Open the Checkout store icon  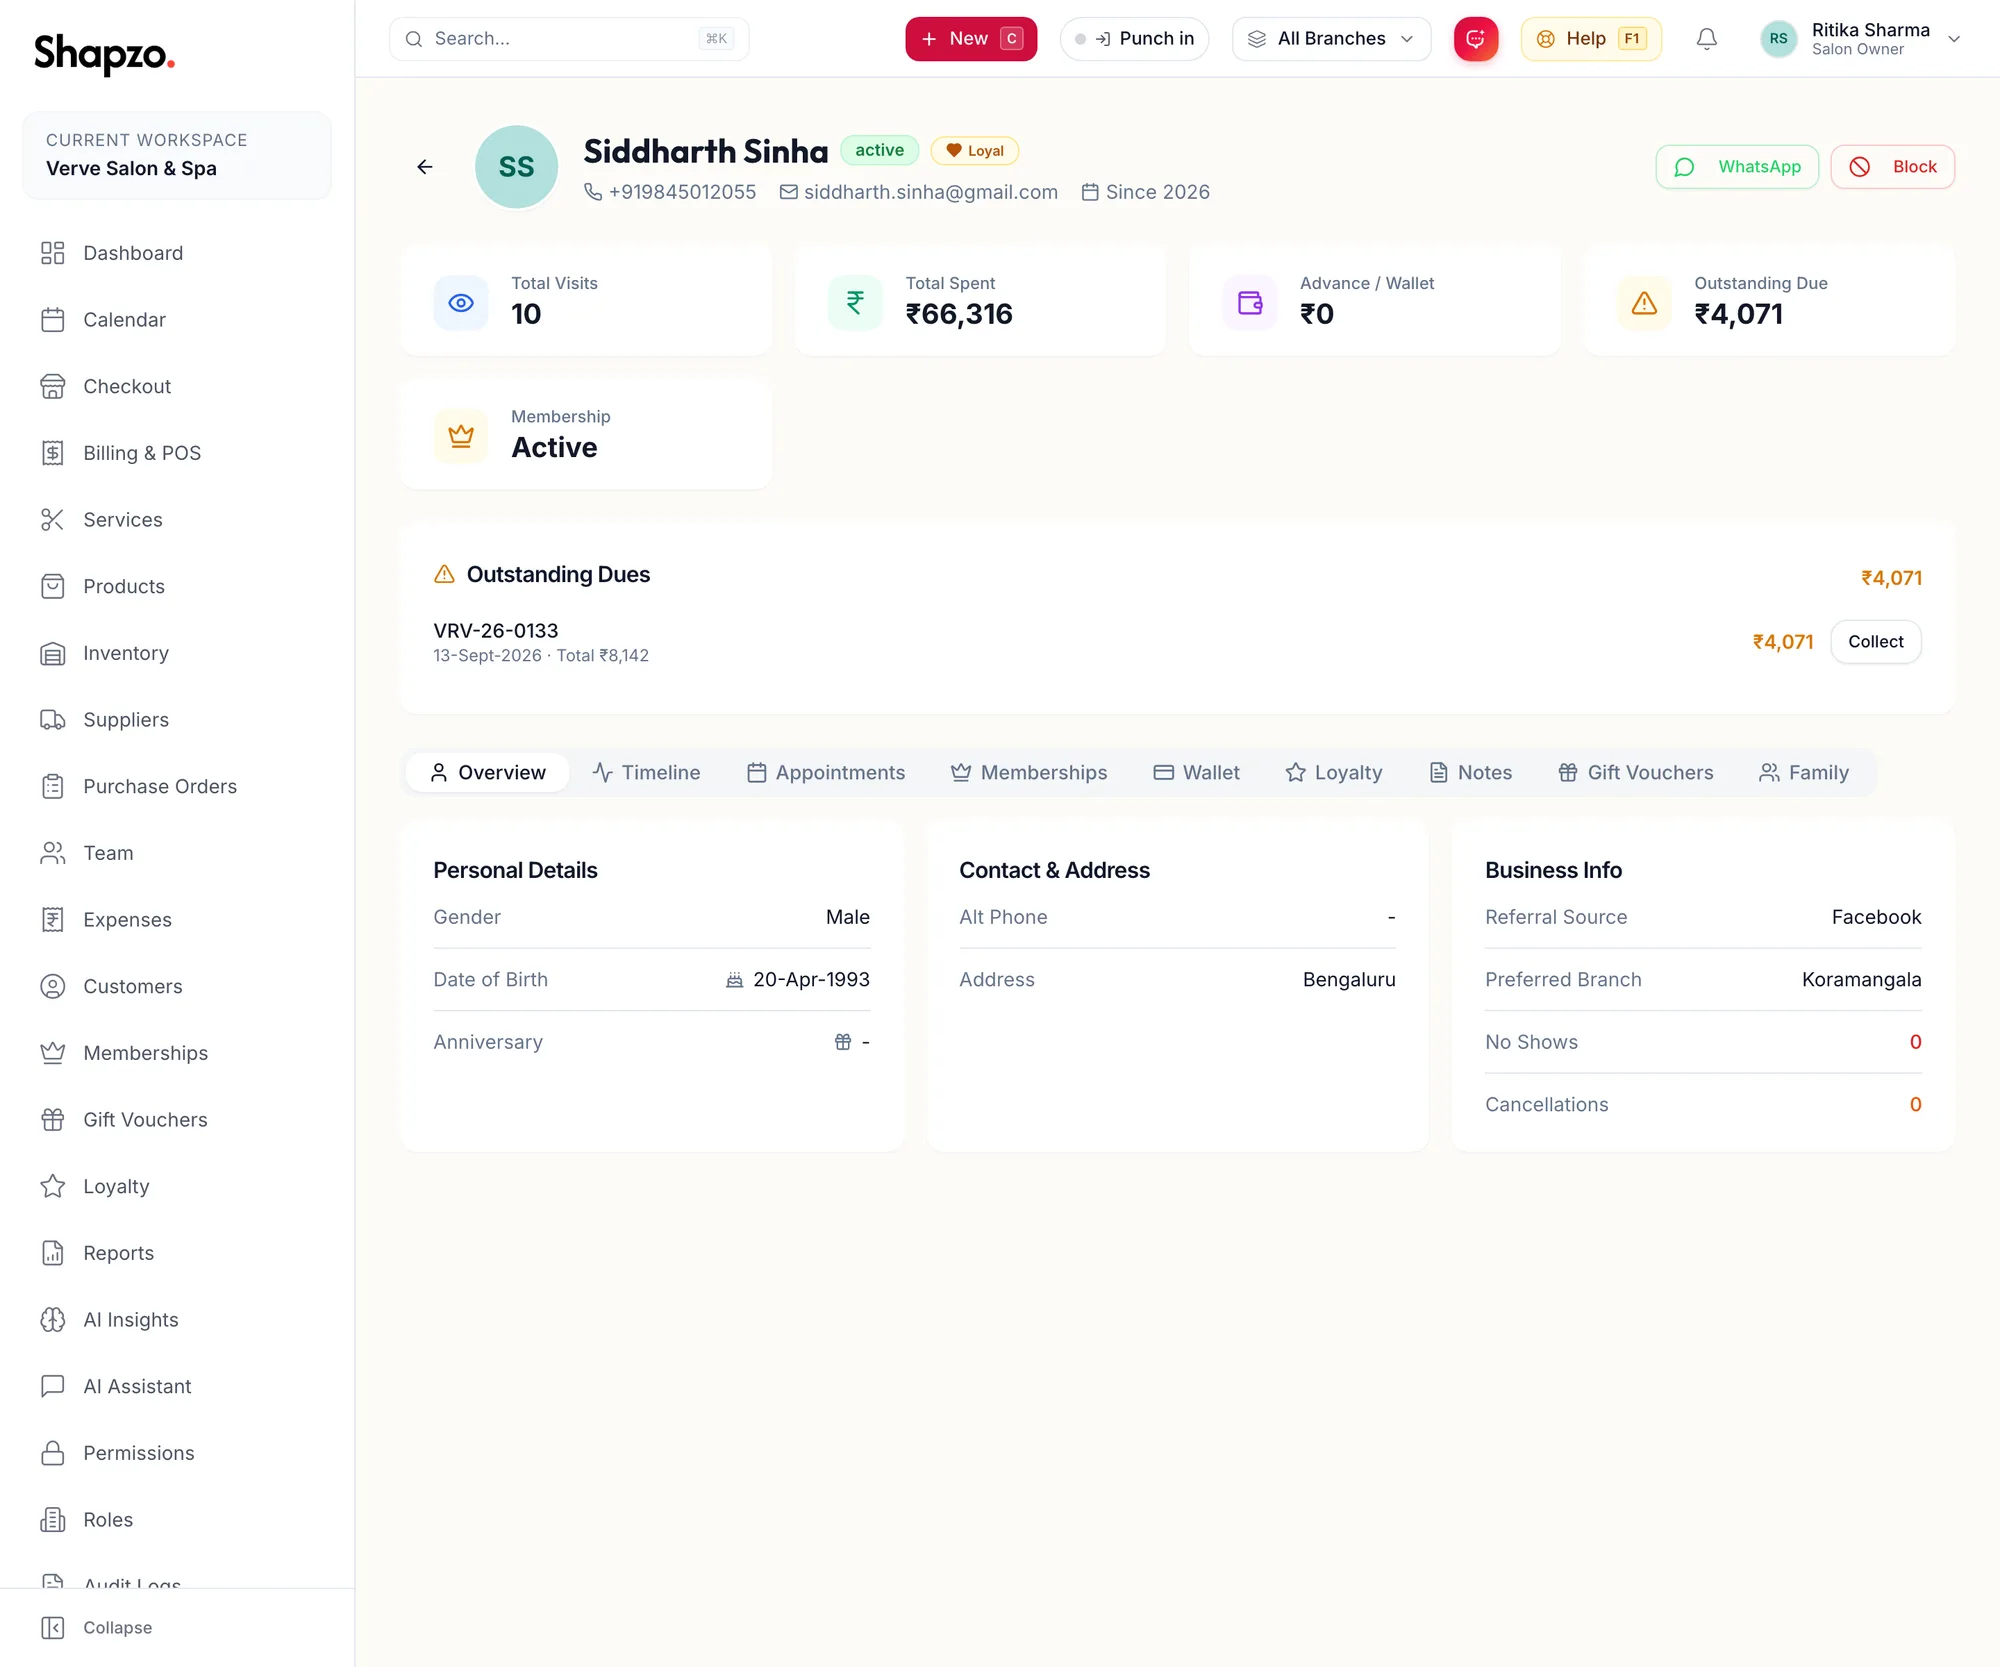53,386
